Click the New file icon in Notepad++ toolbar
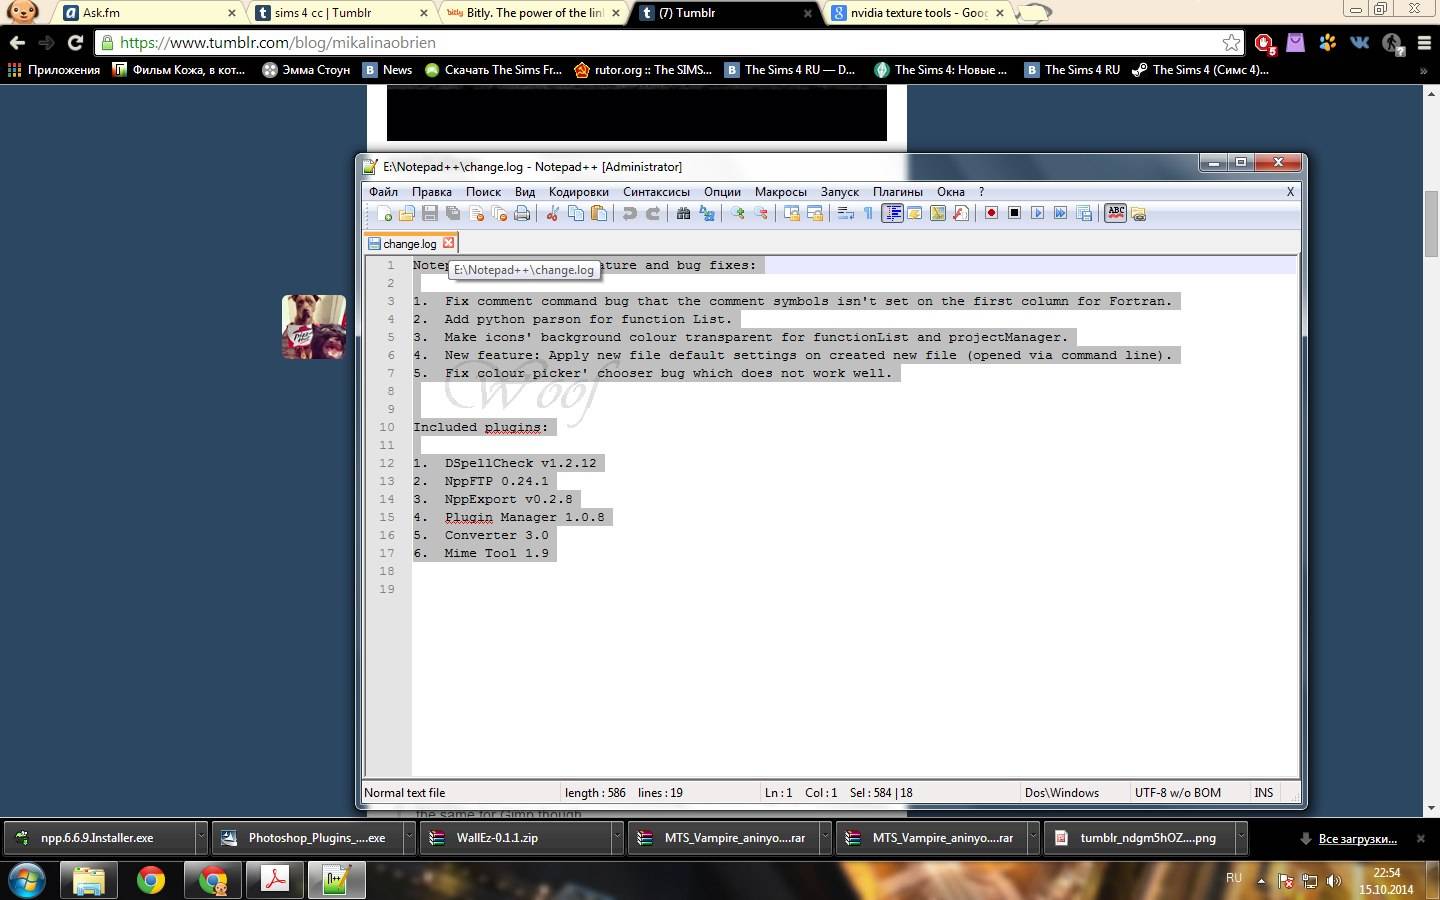The height and width of the screenshot is (900, 1440). pos(384,213)
